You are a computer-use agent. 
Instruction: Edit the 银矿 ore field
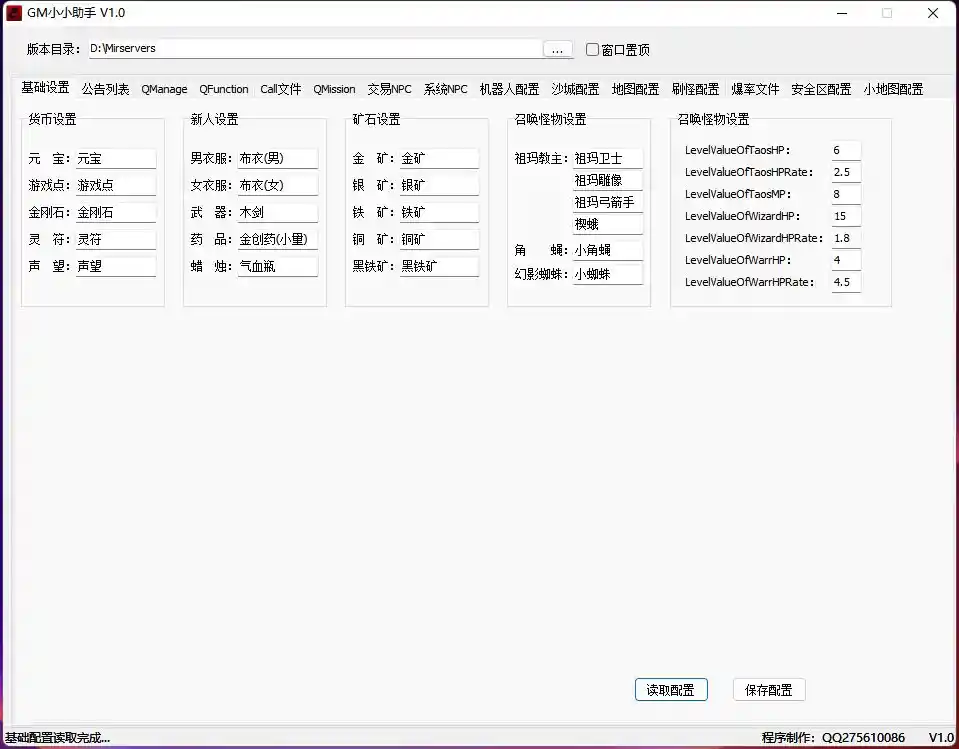click(x=439, y=185)
